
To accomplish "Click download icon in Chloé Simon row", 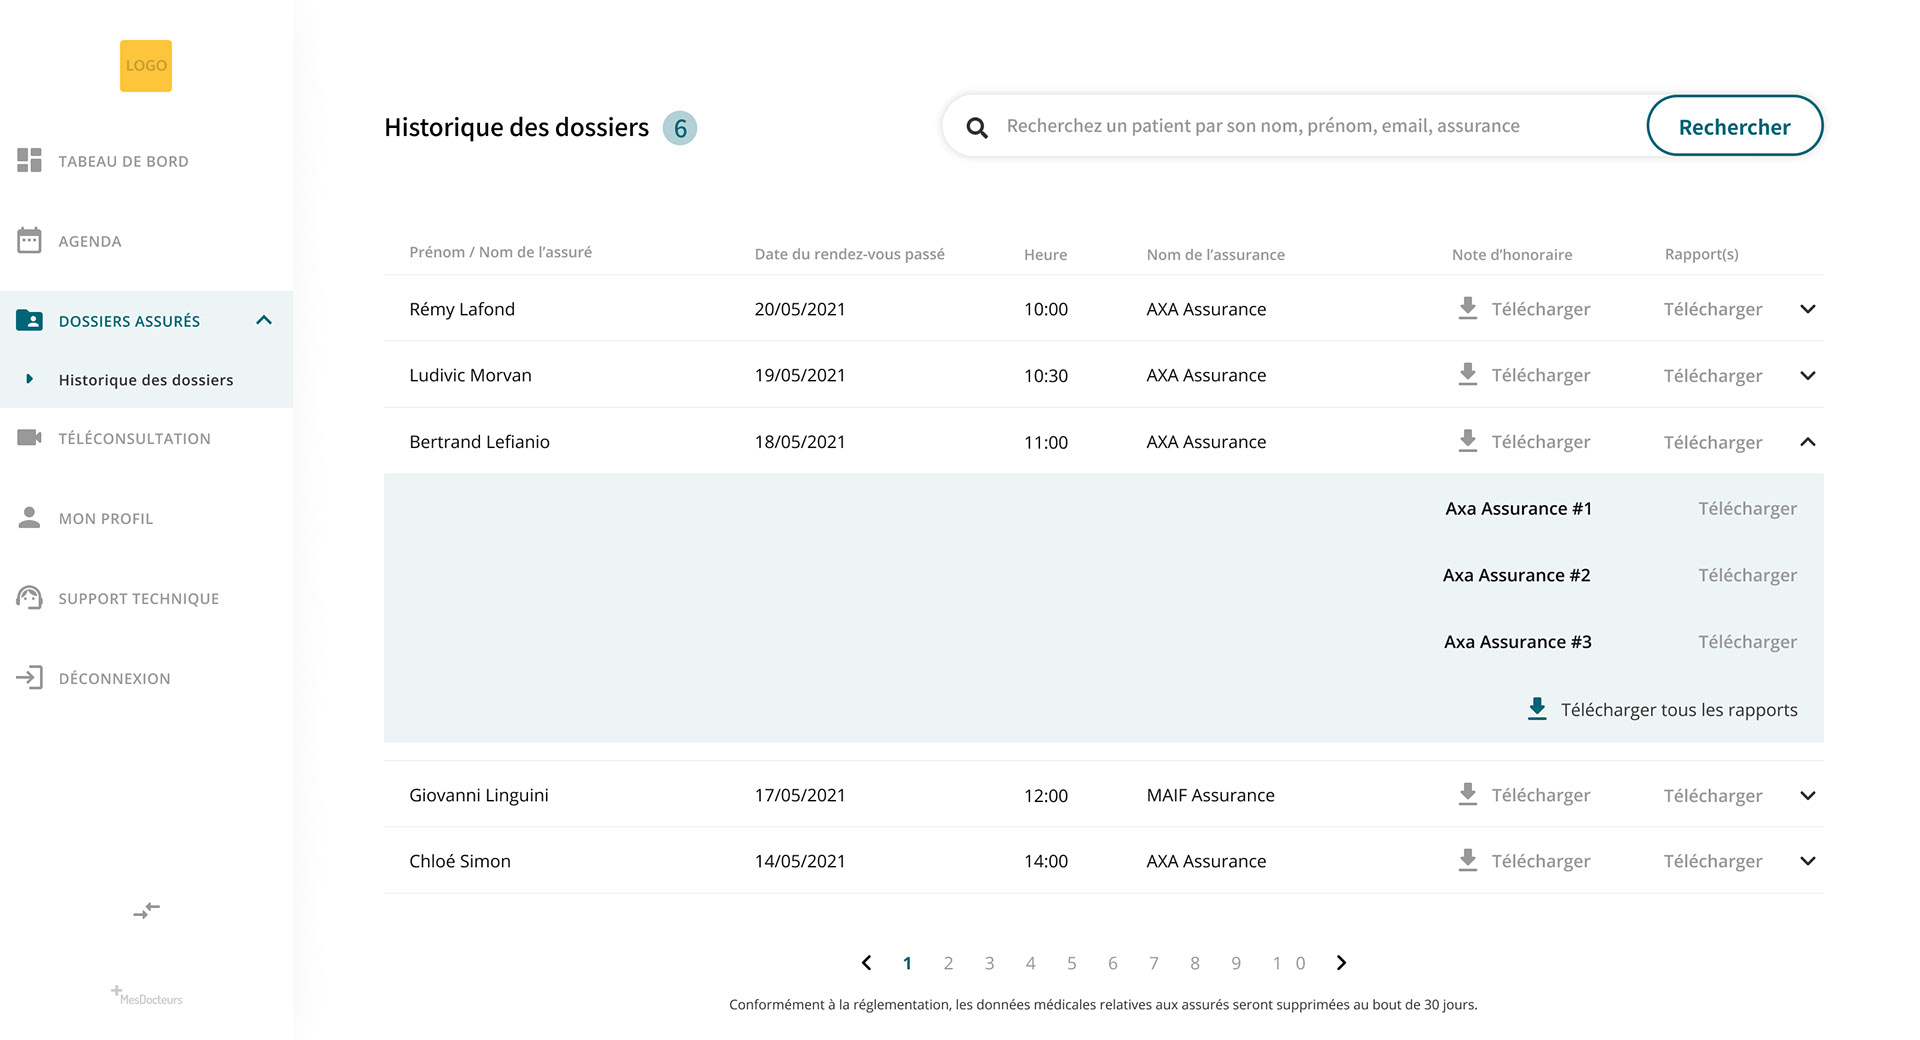I will (1467, 861).
